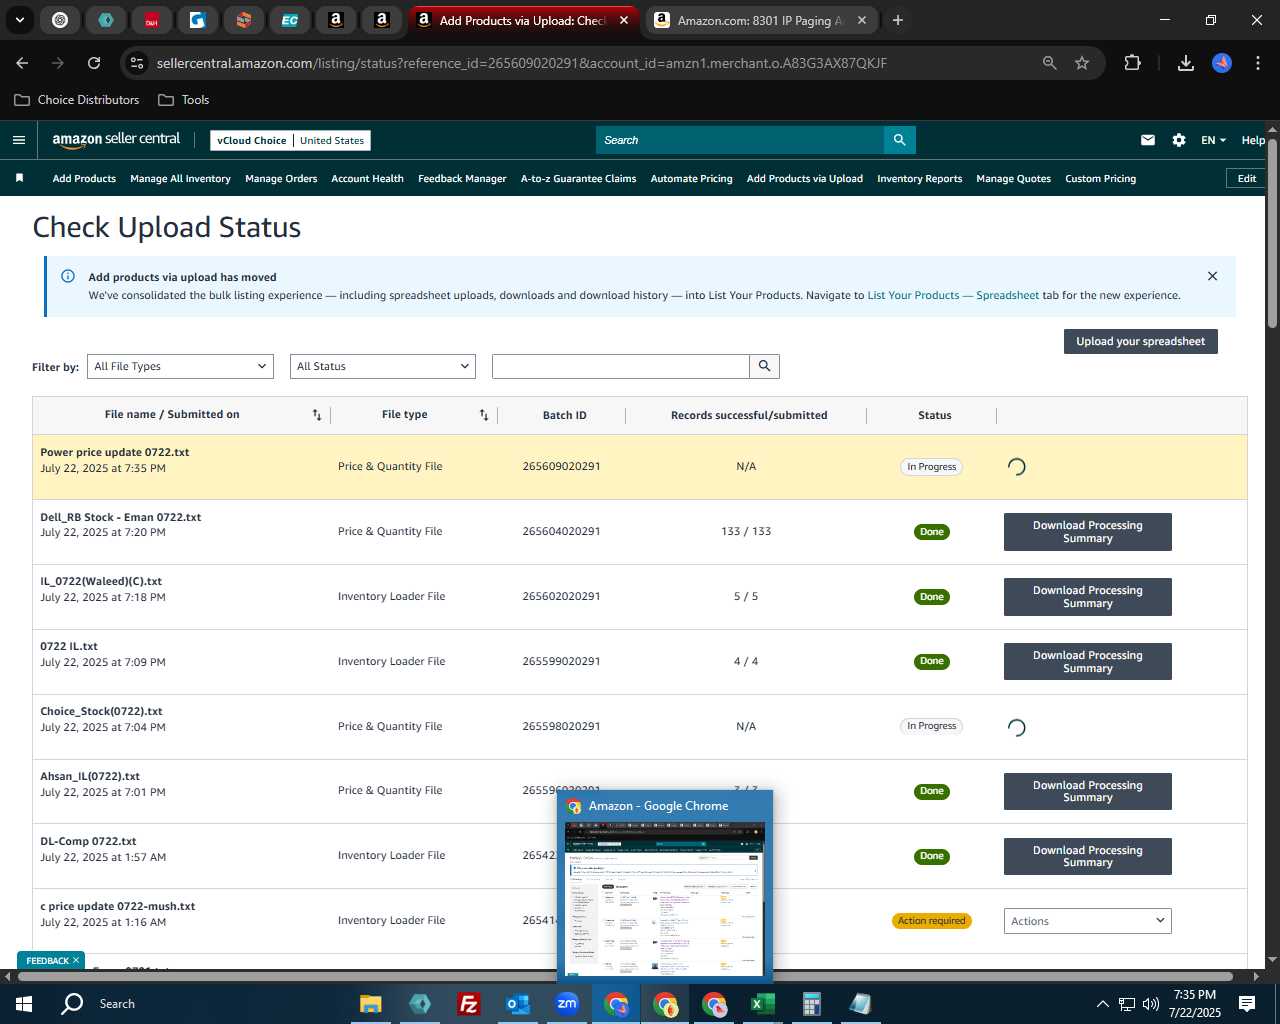This screenshot has width=1280, height=1024.
Task: Open the All File Types dropdown
Action: [180, 366]
